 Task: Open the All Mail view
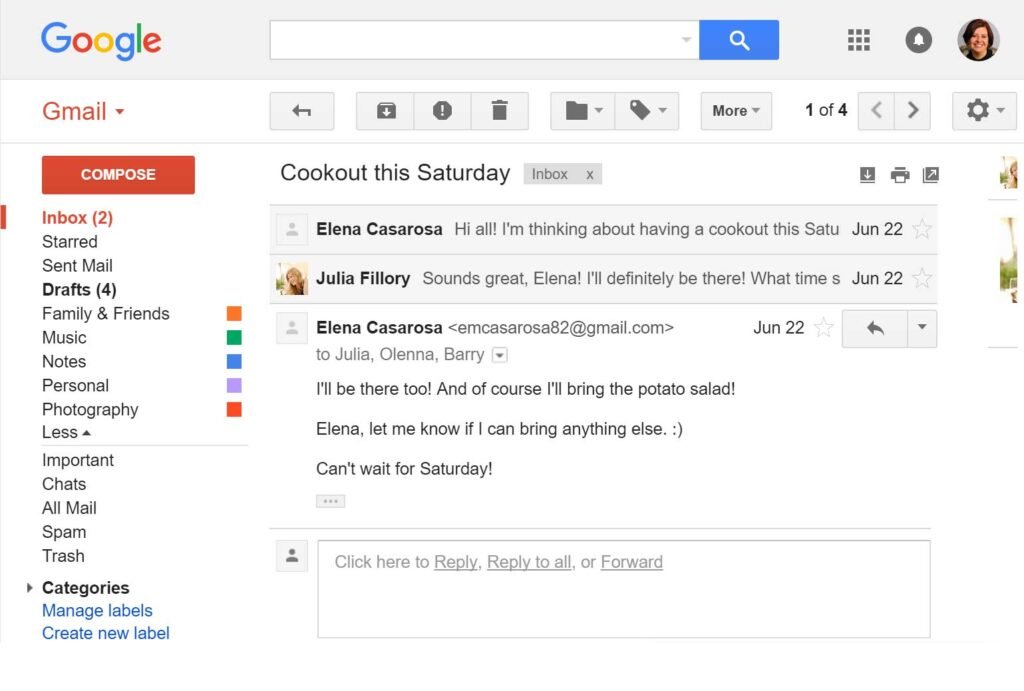(68, 507)
